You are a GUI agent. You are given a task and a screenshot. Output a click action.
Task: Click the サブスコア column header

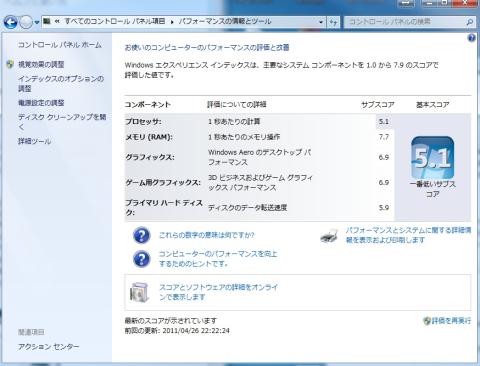click(x=378, y=105)
